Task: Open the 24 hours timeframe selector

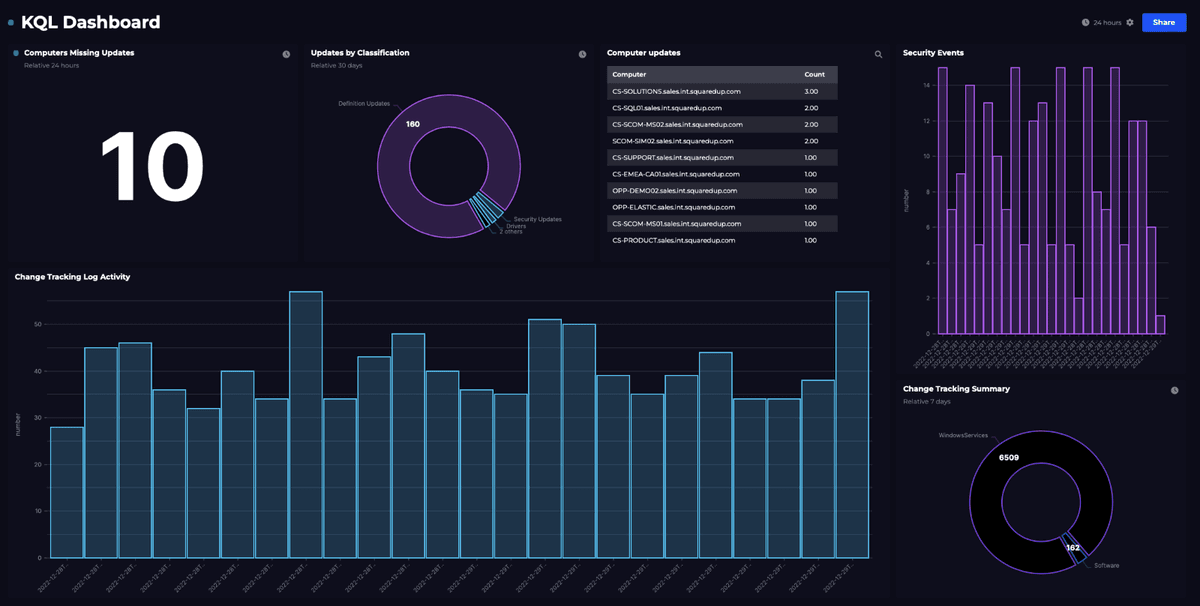Action: [1106, 21]
